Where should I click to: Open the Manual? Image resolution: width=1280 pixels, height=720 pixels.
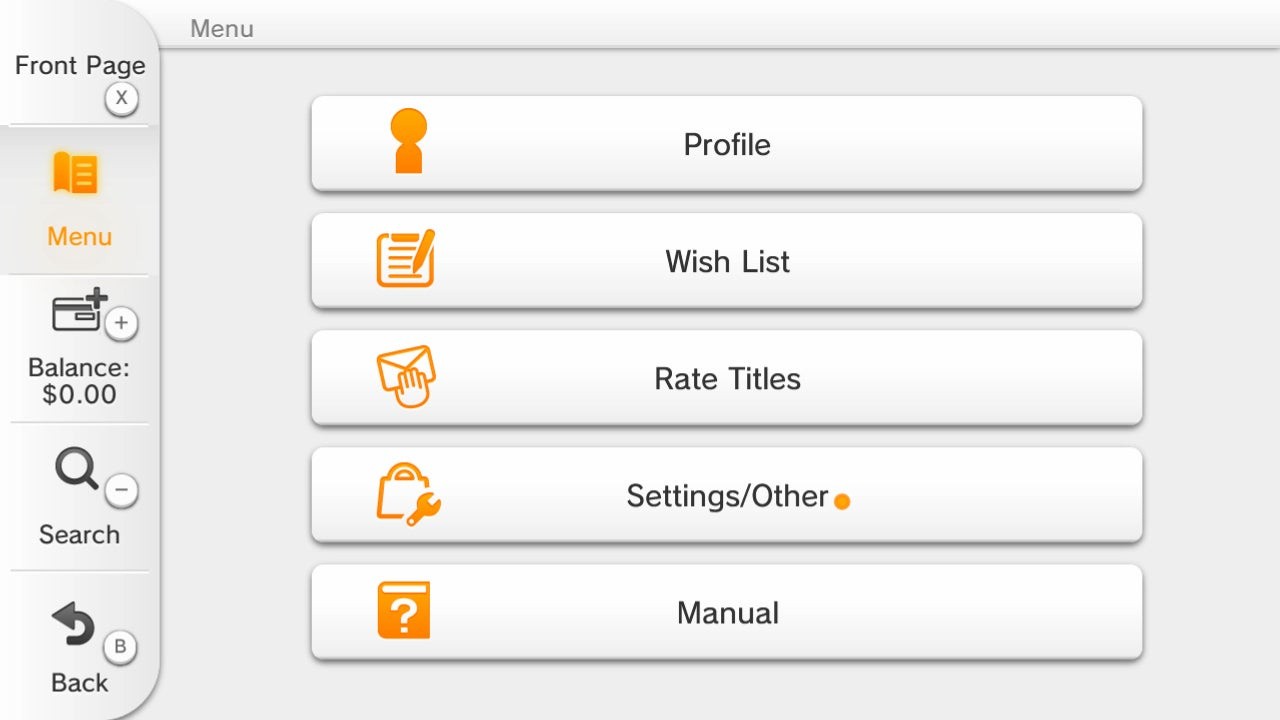[727, 613]
